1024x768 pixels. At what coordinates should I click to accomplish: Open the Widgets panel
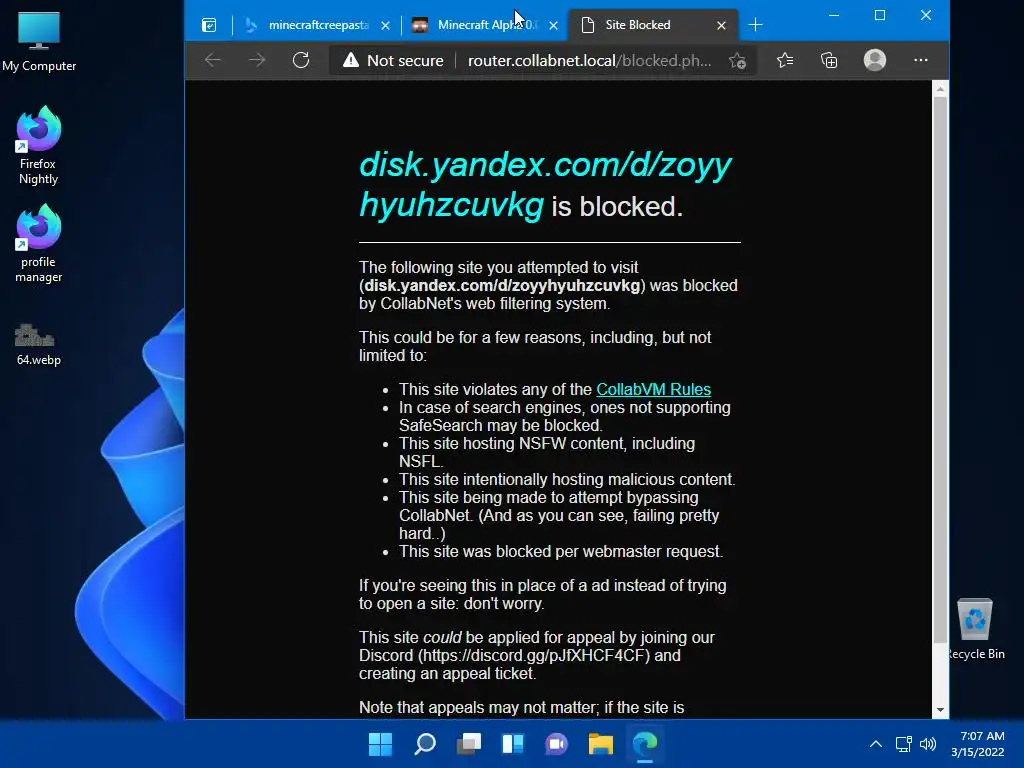point(513,744)
